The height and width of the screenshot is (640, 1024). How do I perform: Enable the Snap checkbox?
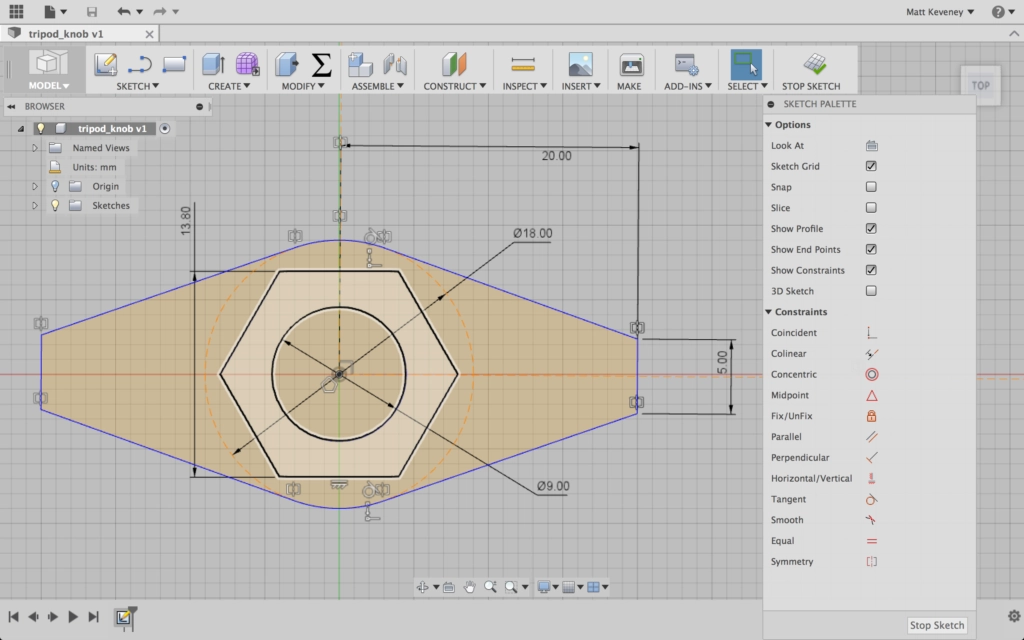tap(871, 187)
